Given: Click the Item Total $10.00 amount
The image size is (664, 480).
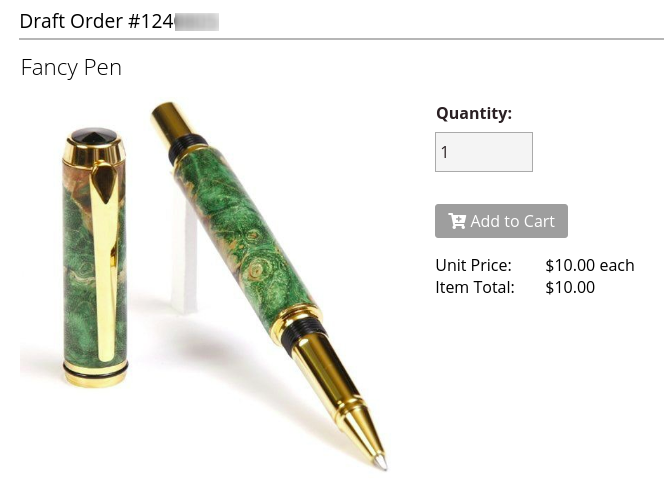Looking at the screenshot, I should pos(570,287).
